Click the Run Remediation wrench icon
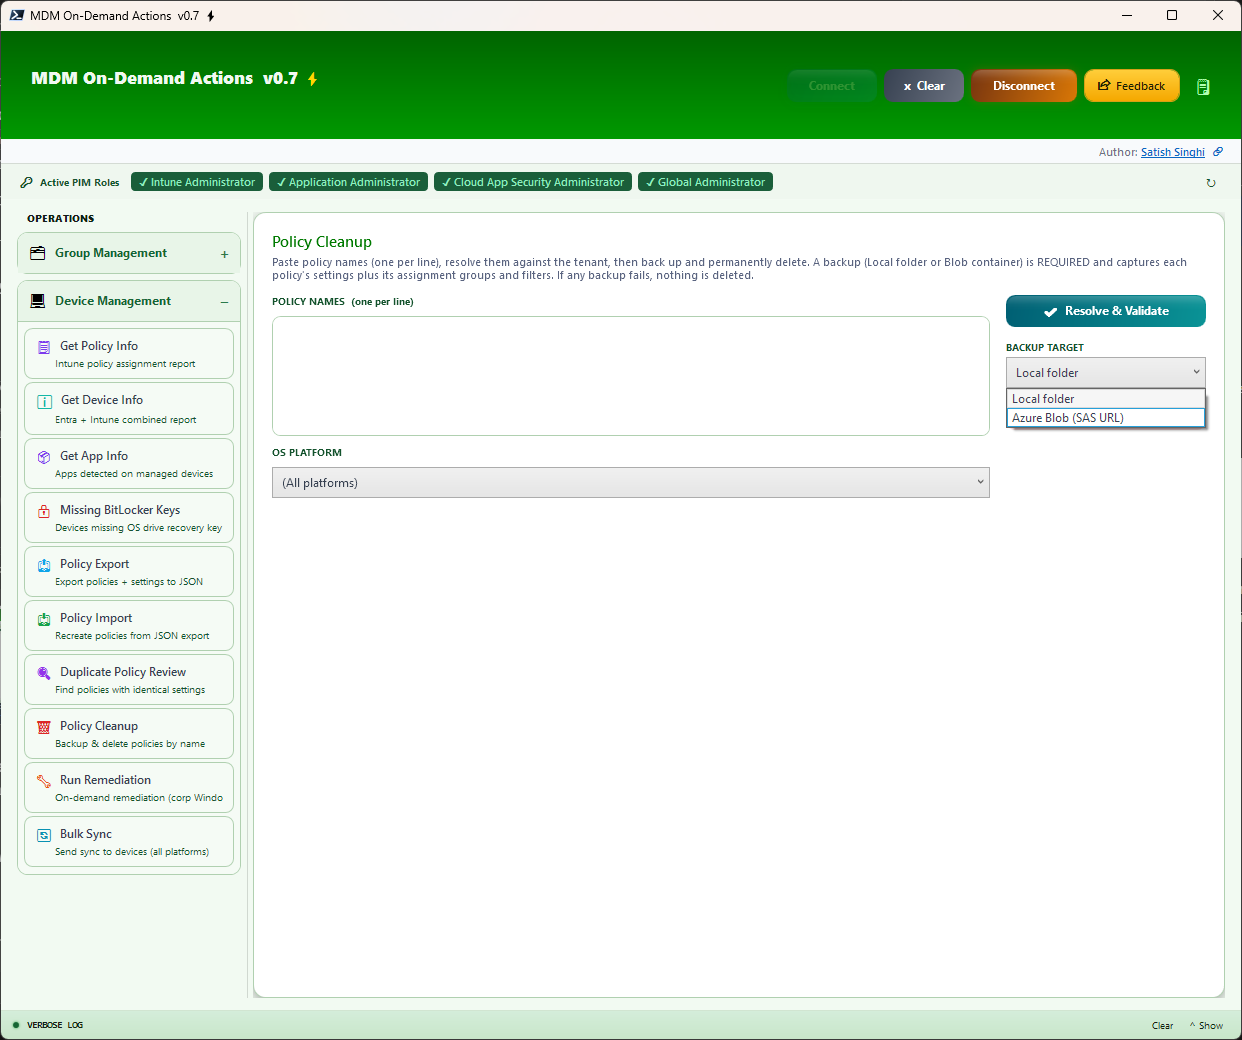 point(44,781)
